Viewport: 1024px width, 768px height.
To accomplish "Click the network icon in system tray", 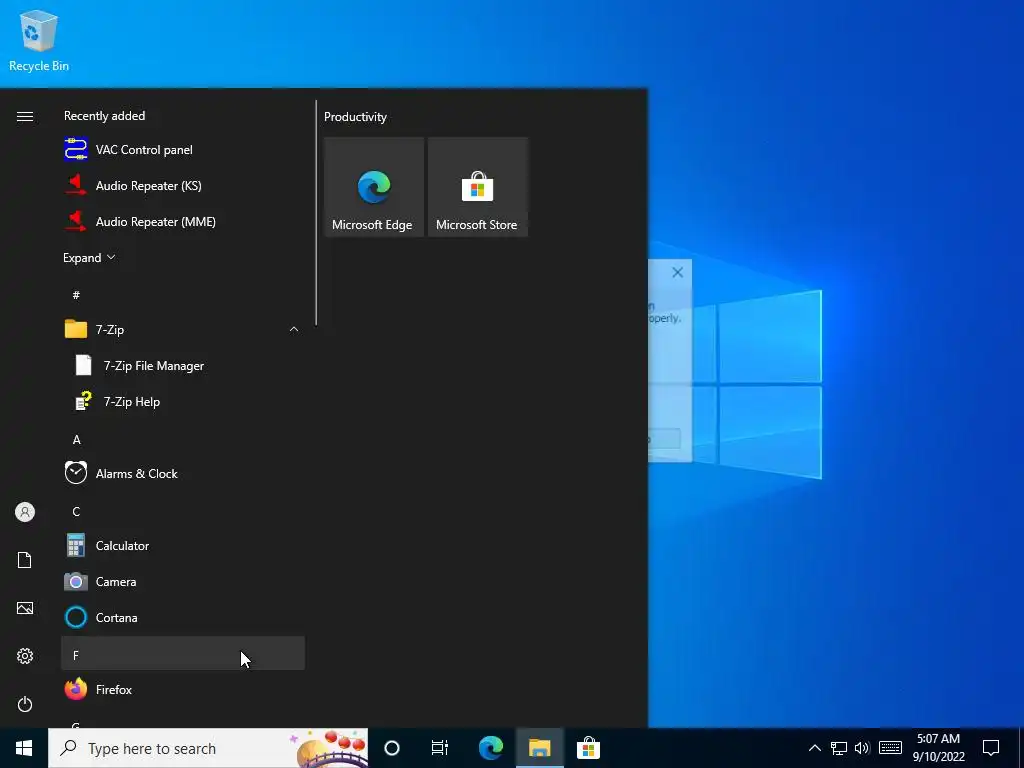I will (839, 748).
